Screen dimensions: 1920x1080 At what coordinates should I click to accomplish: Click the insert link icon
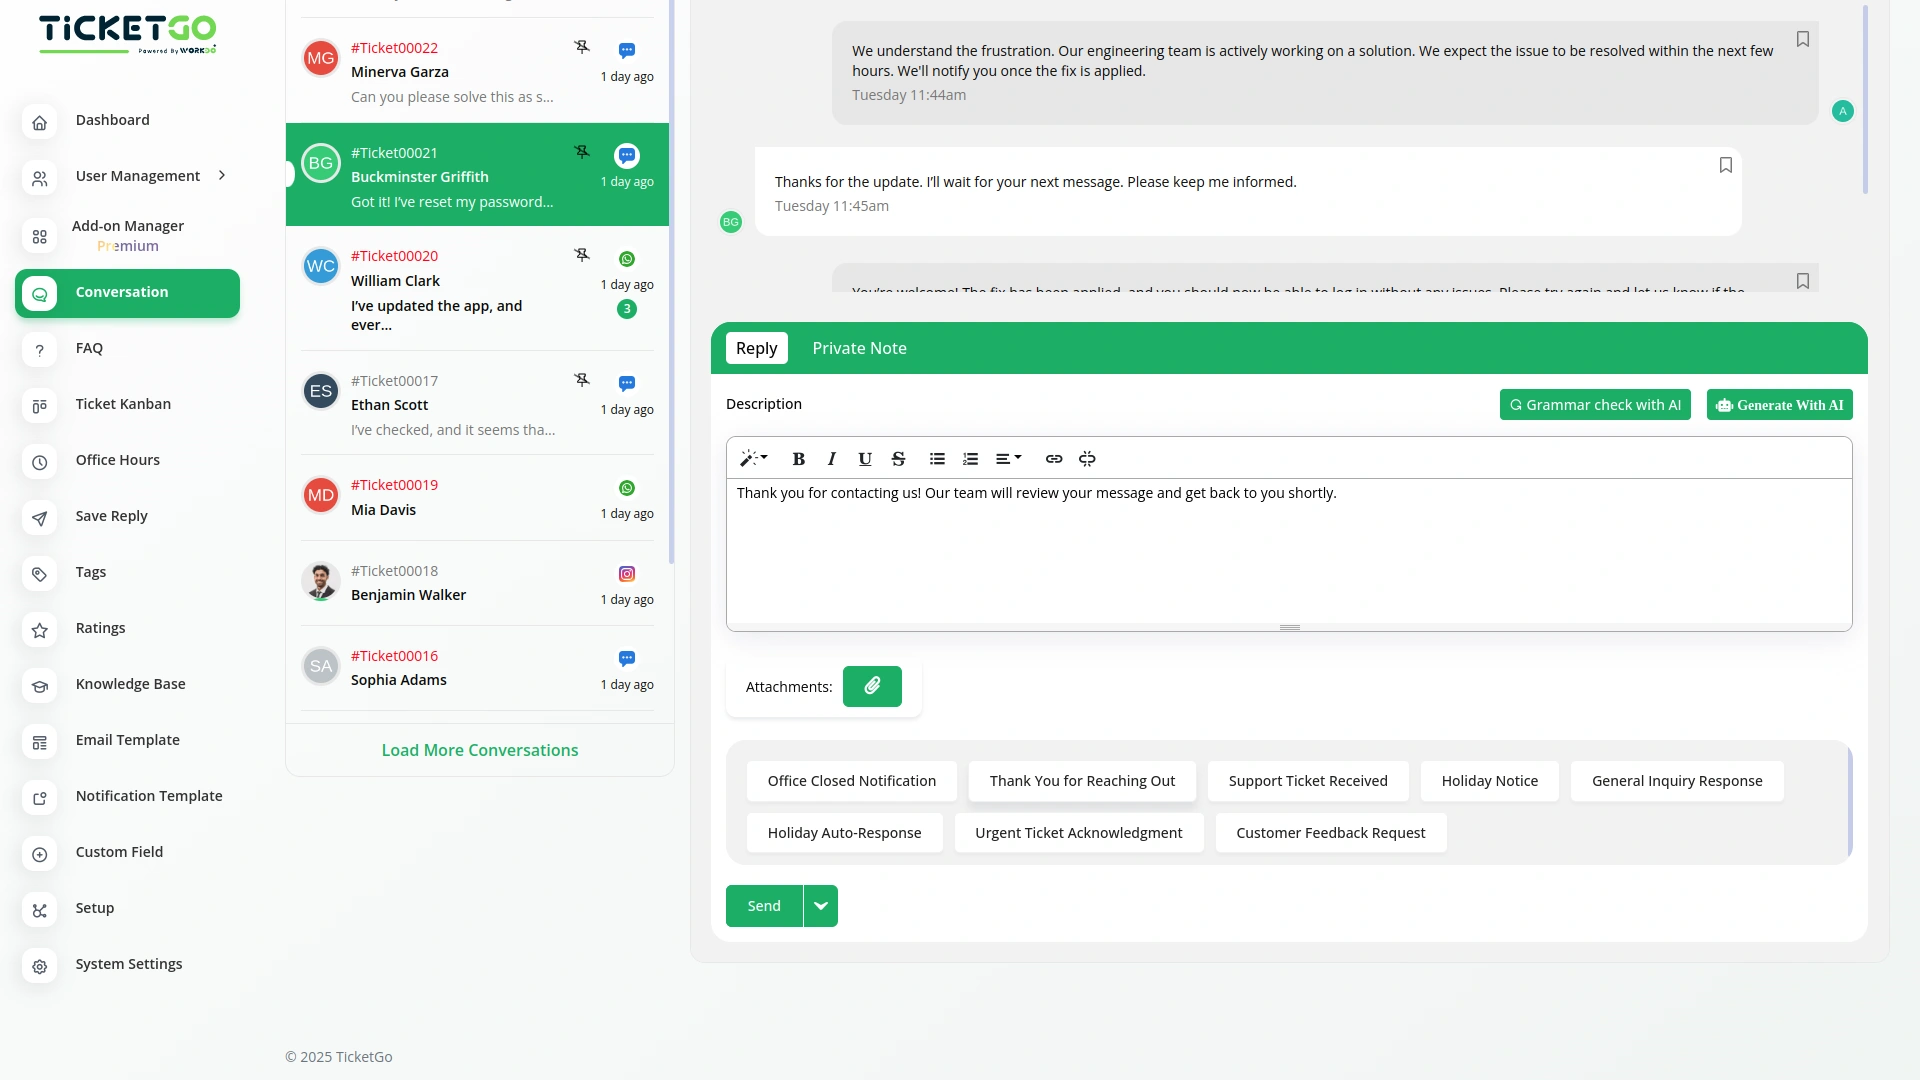[x=1053, y=459]
